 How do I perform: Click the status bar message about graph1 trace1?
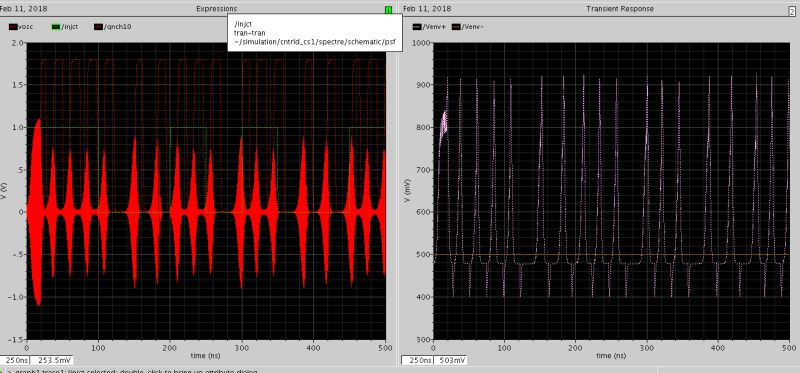(136, 370)
